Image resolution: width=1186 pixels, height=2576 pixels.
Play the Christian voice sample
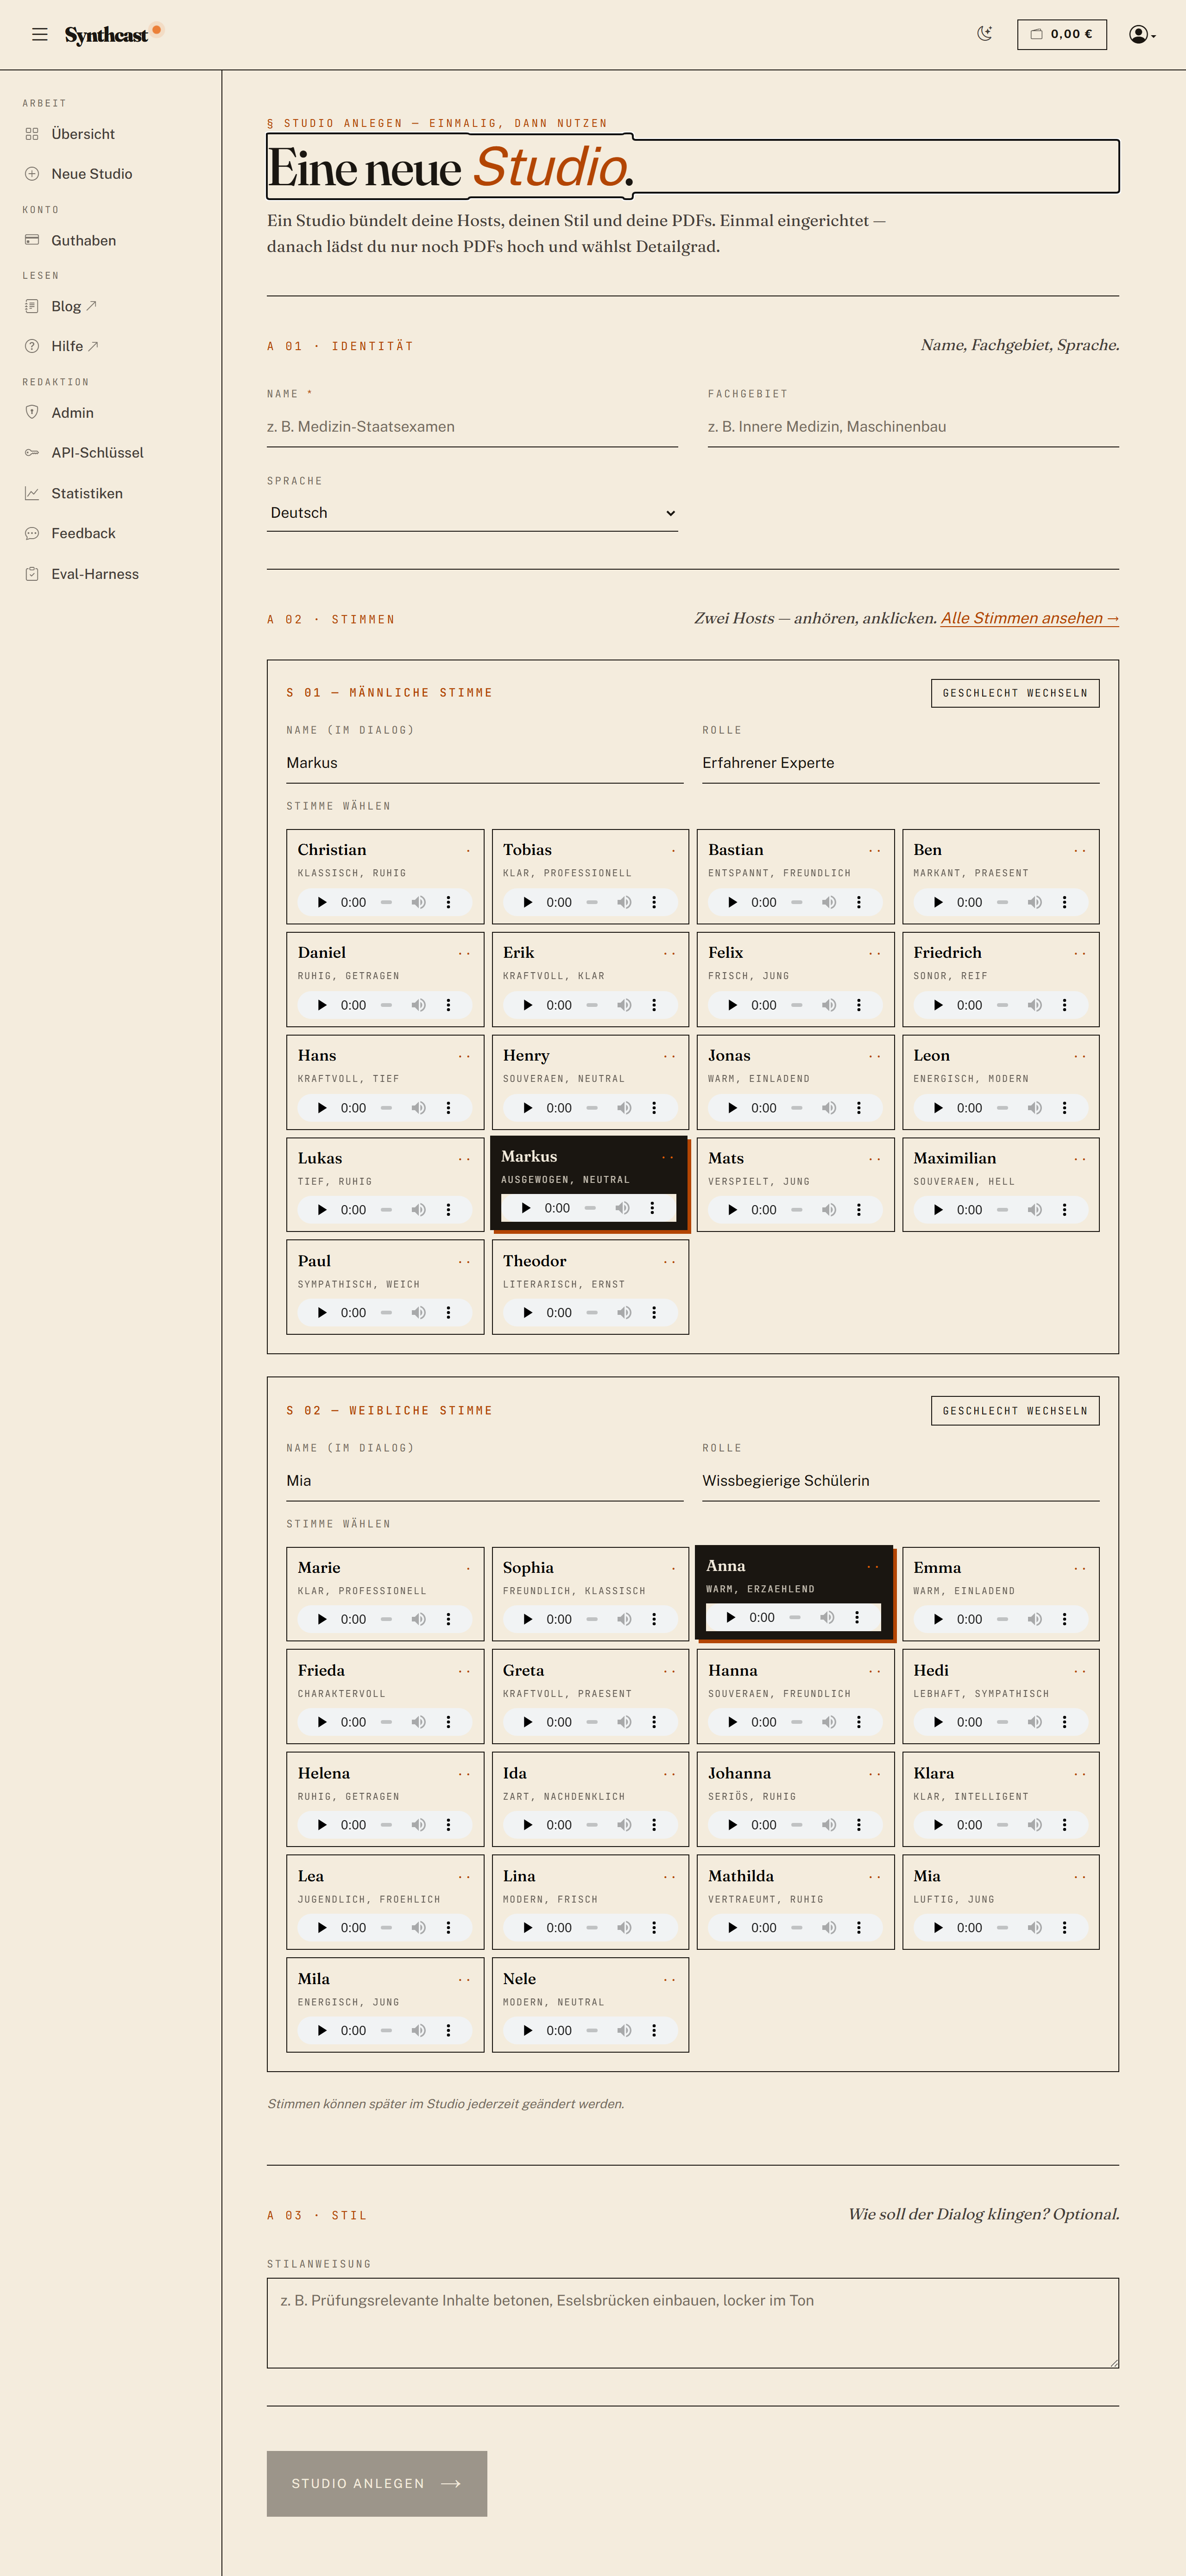click(322, 903)
